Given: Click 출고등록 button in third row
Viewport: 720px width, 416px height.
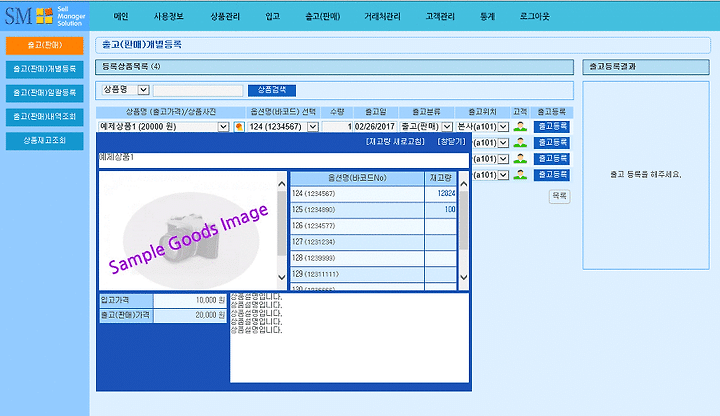Looking at the screenshot, I should click(x=551, y=159).
